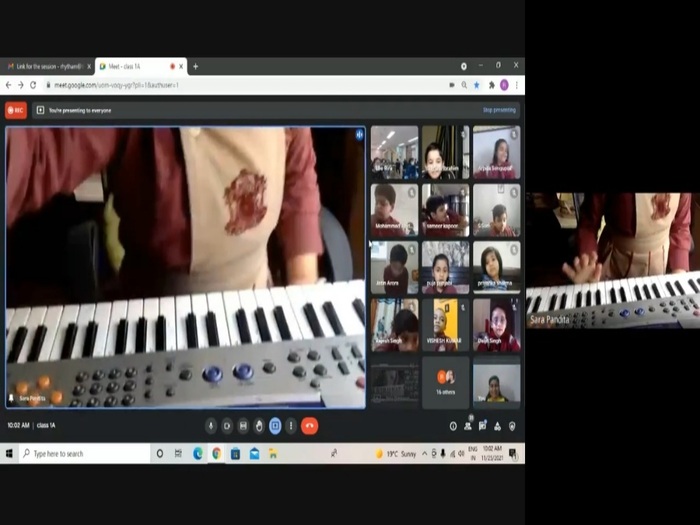Toggle the camera button in Meet
Screen dimensions: 700x525
(x=227, y=426)
